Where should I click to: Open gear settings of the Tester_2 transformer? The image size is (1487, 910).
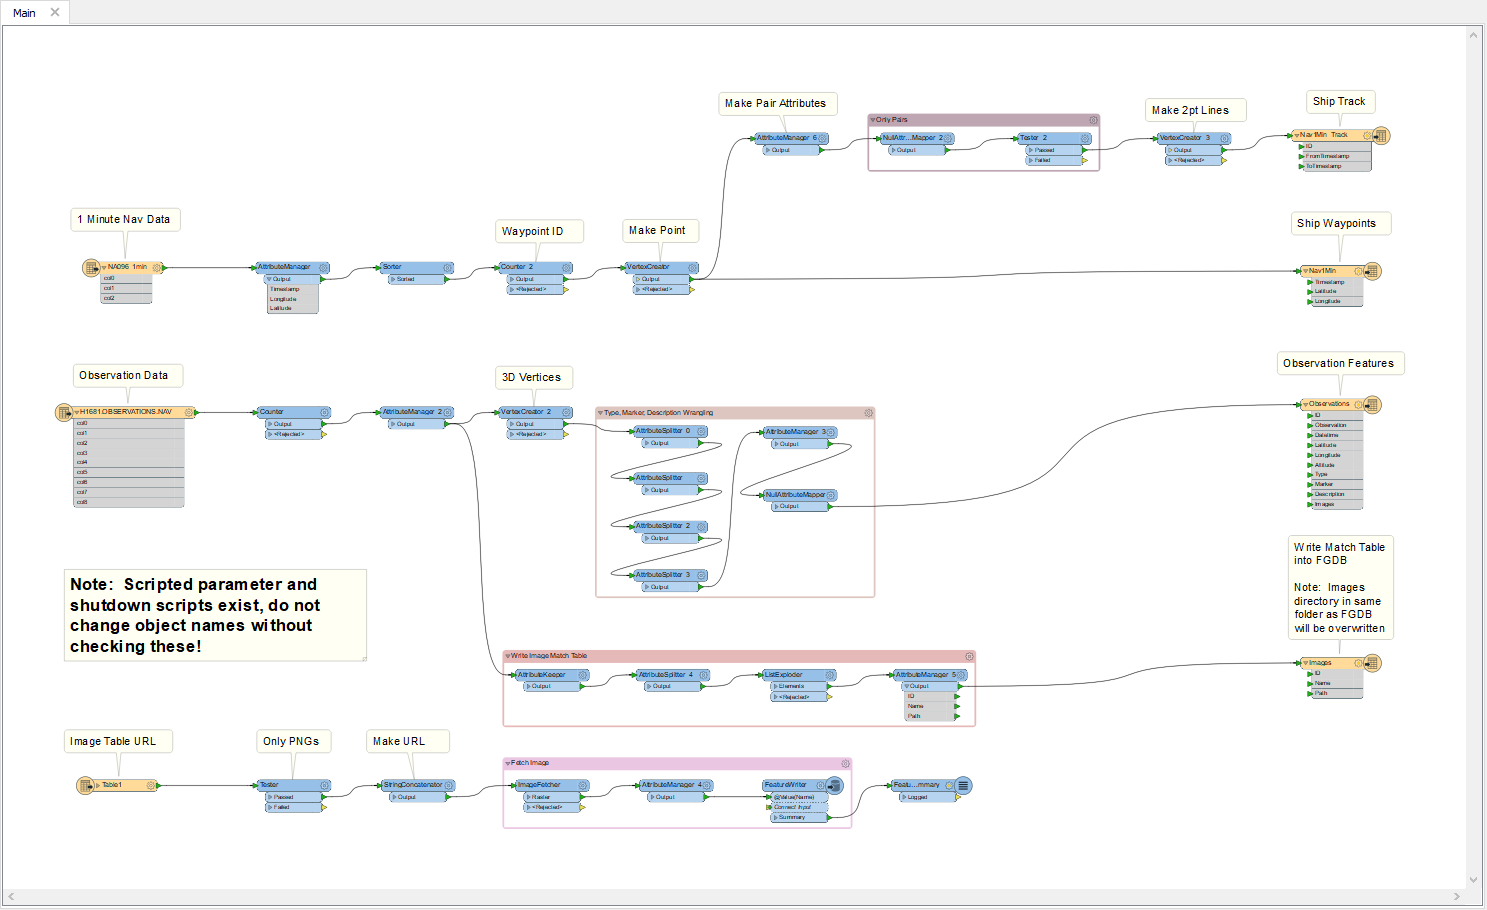[x=1085, y=139]
